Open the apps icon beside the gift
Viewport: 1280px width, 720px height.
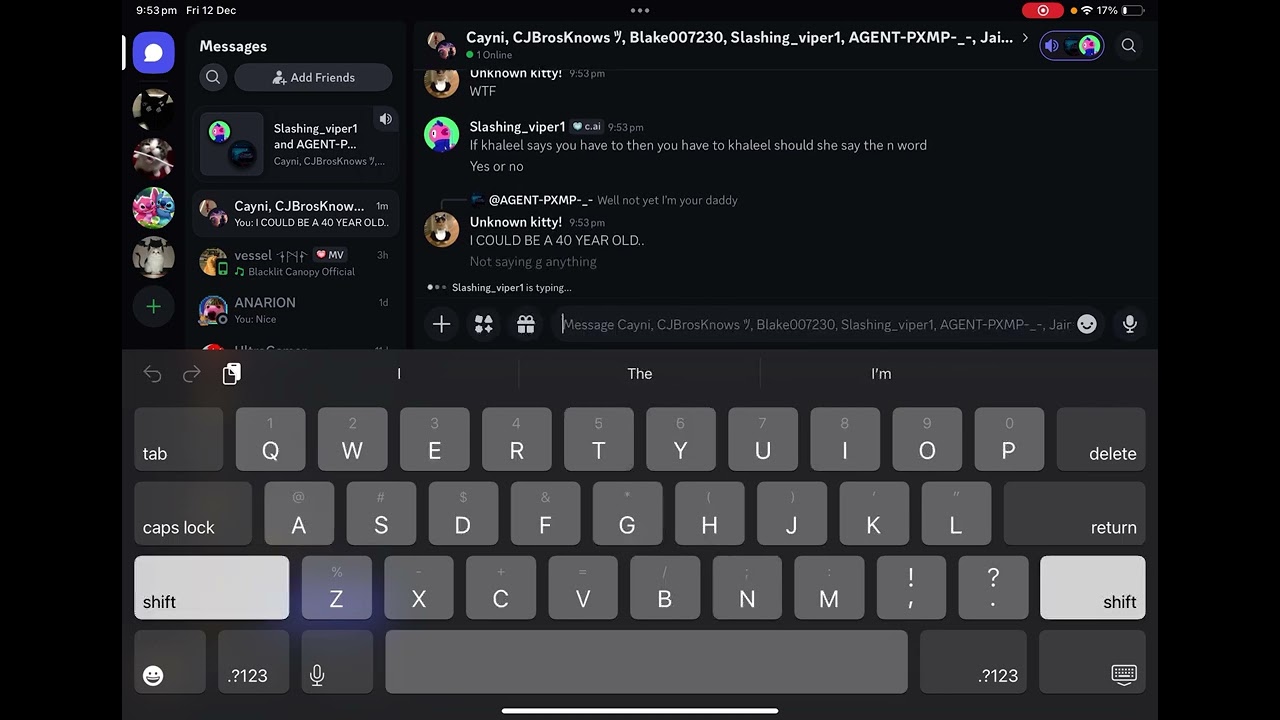click(x=484, y=324)
